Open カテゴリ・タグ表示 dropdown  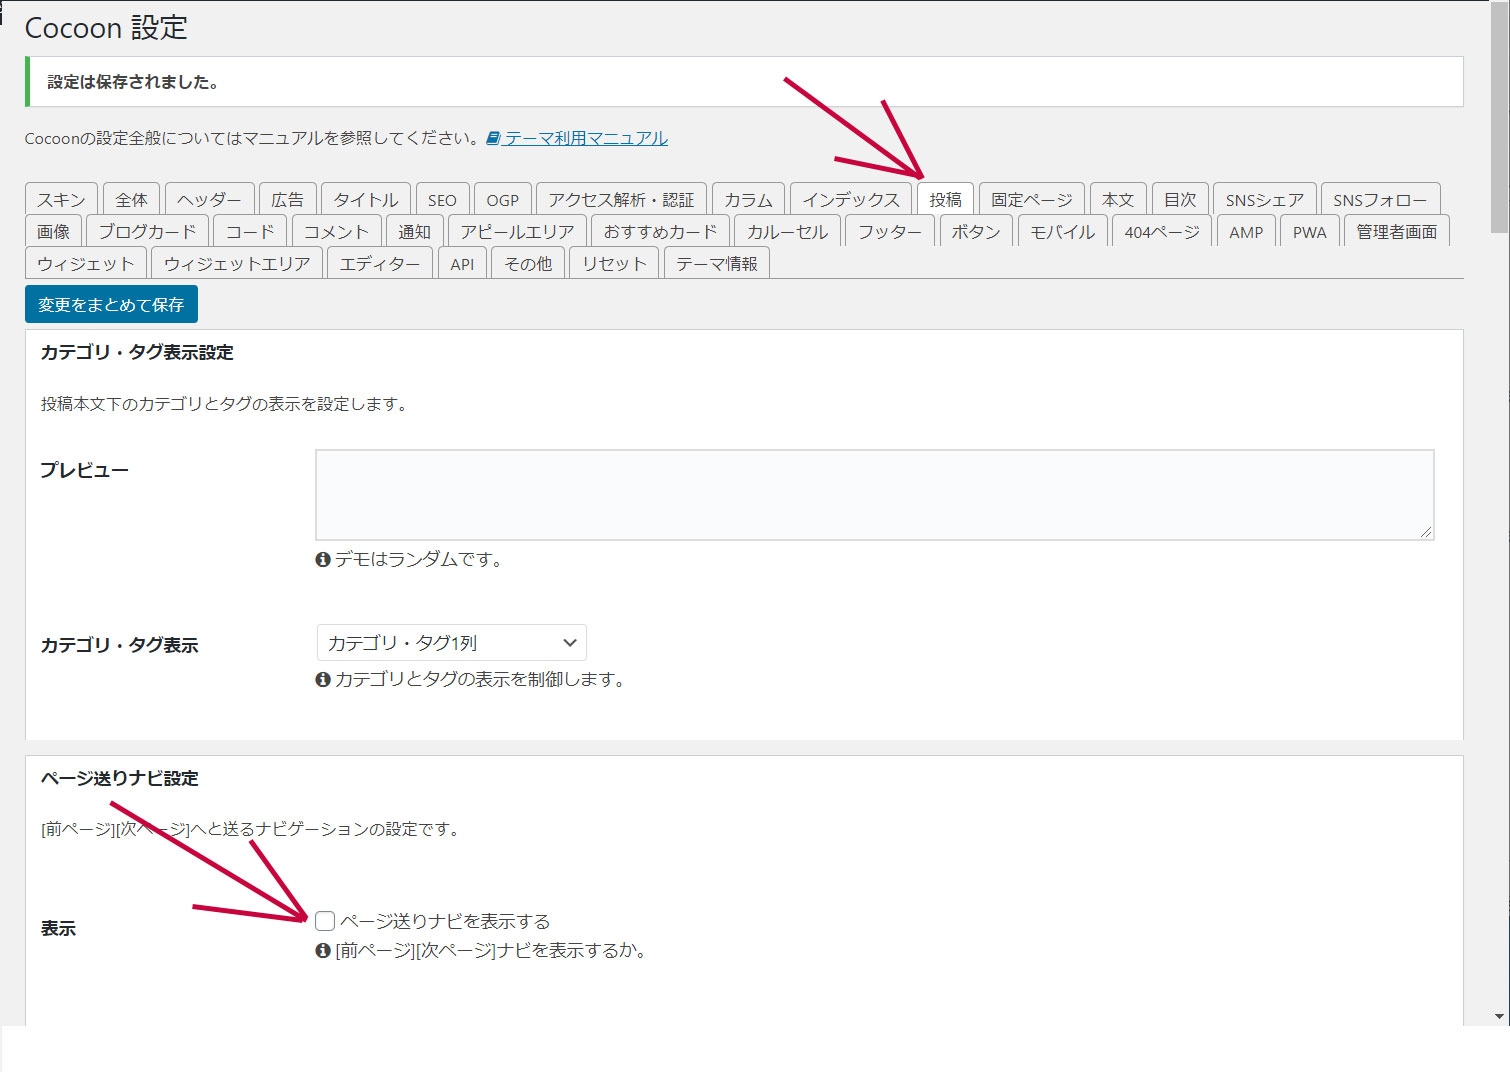tap(451, 642)
